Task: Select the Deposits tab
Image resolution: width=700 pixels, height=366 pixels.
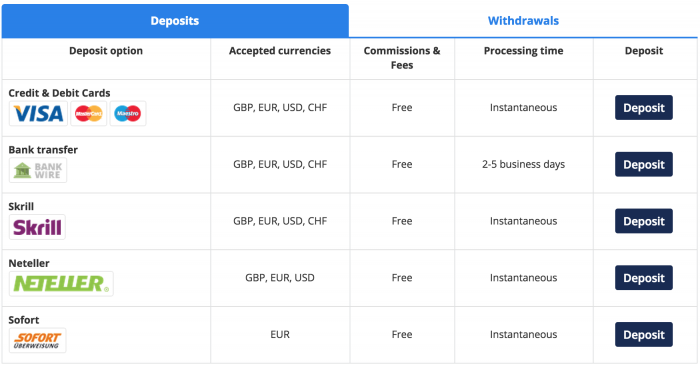Action: pyautogui.click(x=175, y=21)
